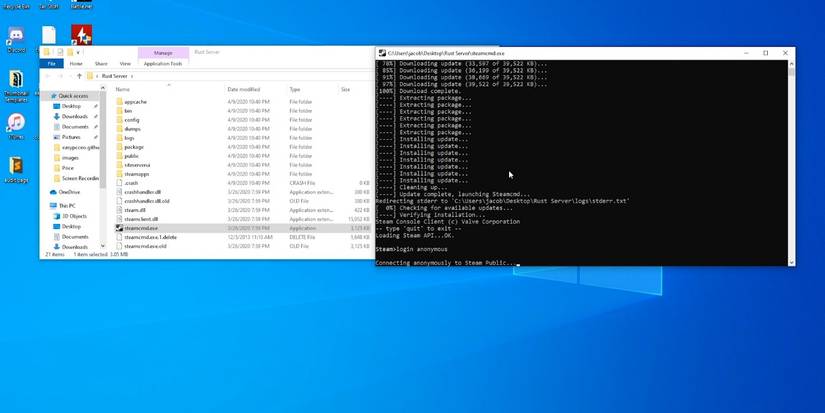Image resolution: width=825 pixels, height=413 pixels.
Task: Open Downloads in Quick access
Action: click(x=75, y=117)
